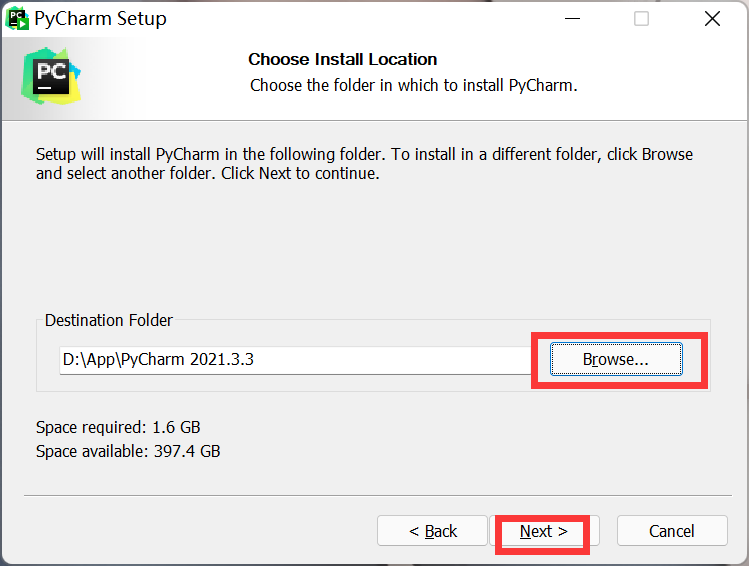
Task: Click the 'Setup will install PyCharm' instruction paragraph
Action: point(364,164)
